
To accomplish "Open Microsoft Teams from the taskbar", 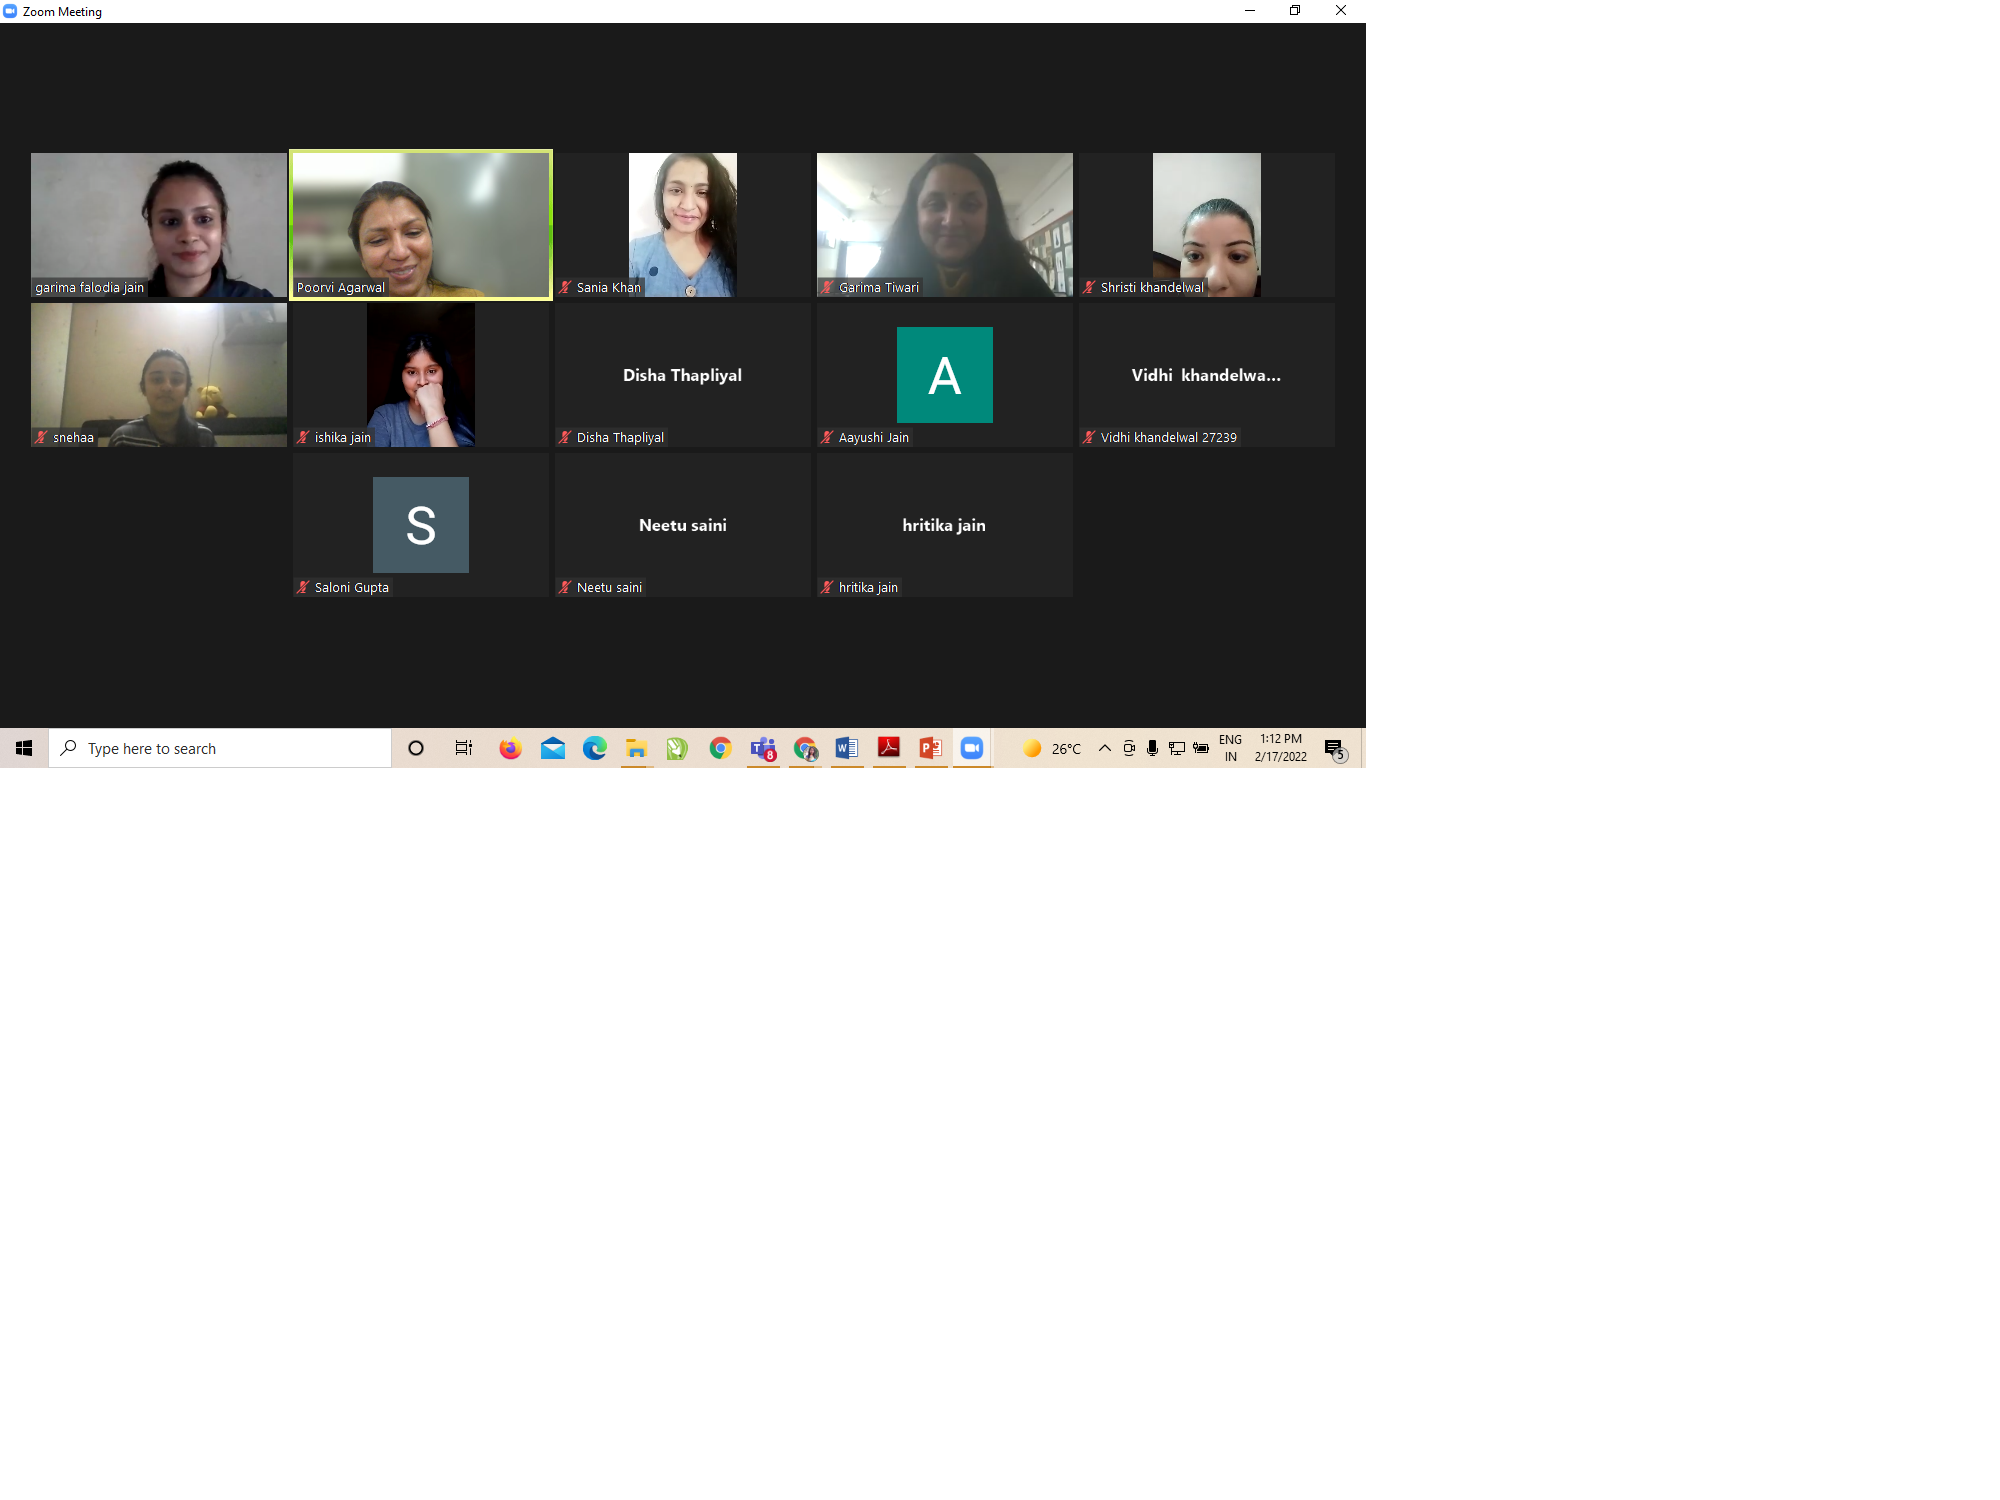I will [763, 748].
